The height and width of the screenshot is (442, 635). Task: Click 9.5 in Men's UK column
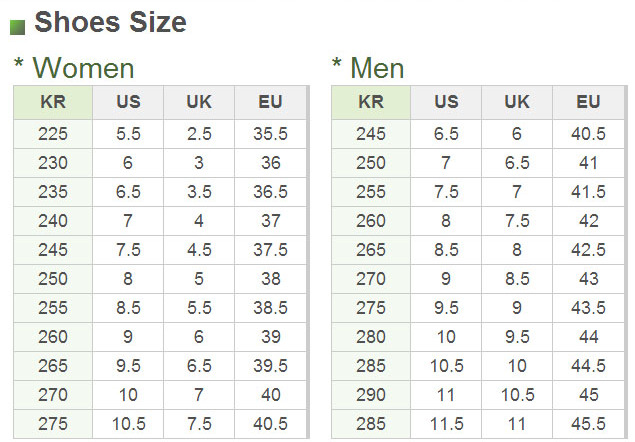click(x=517, y=336)
